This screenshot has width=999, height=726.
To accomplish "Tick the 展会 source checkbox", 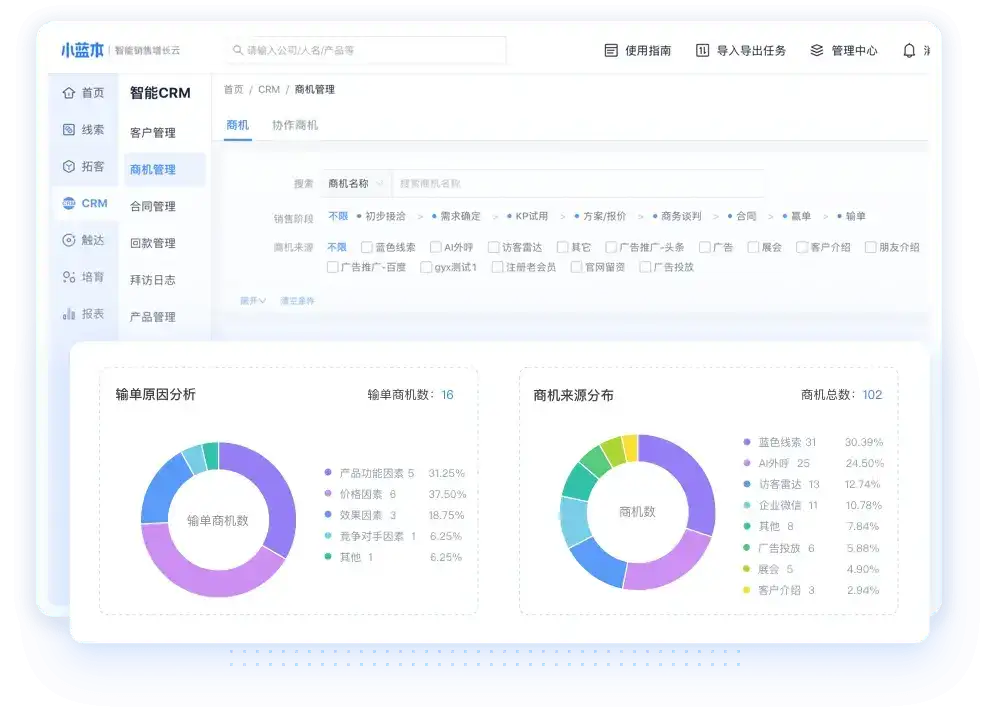I will [754, 247].
